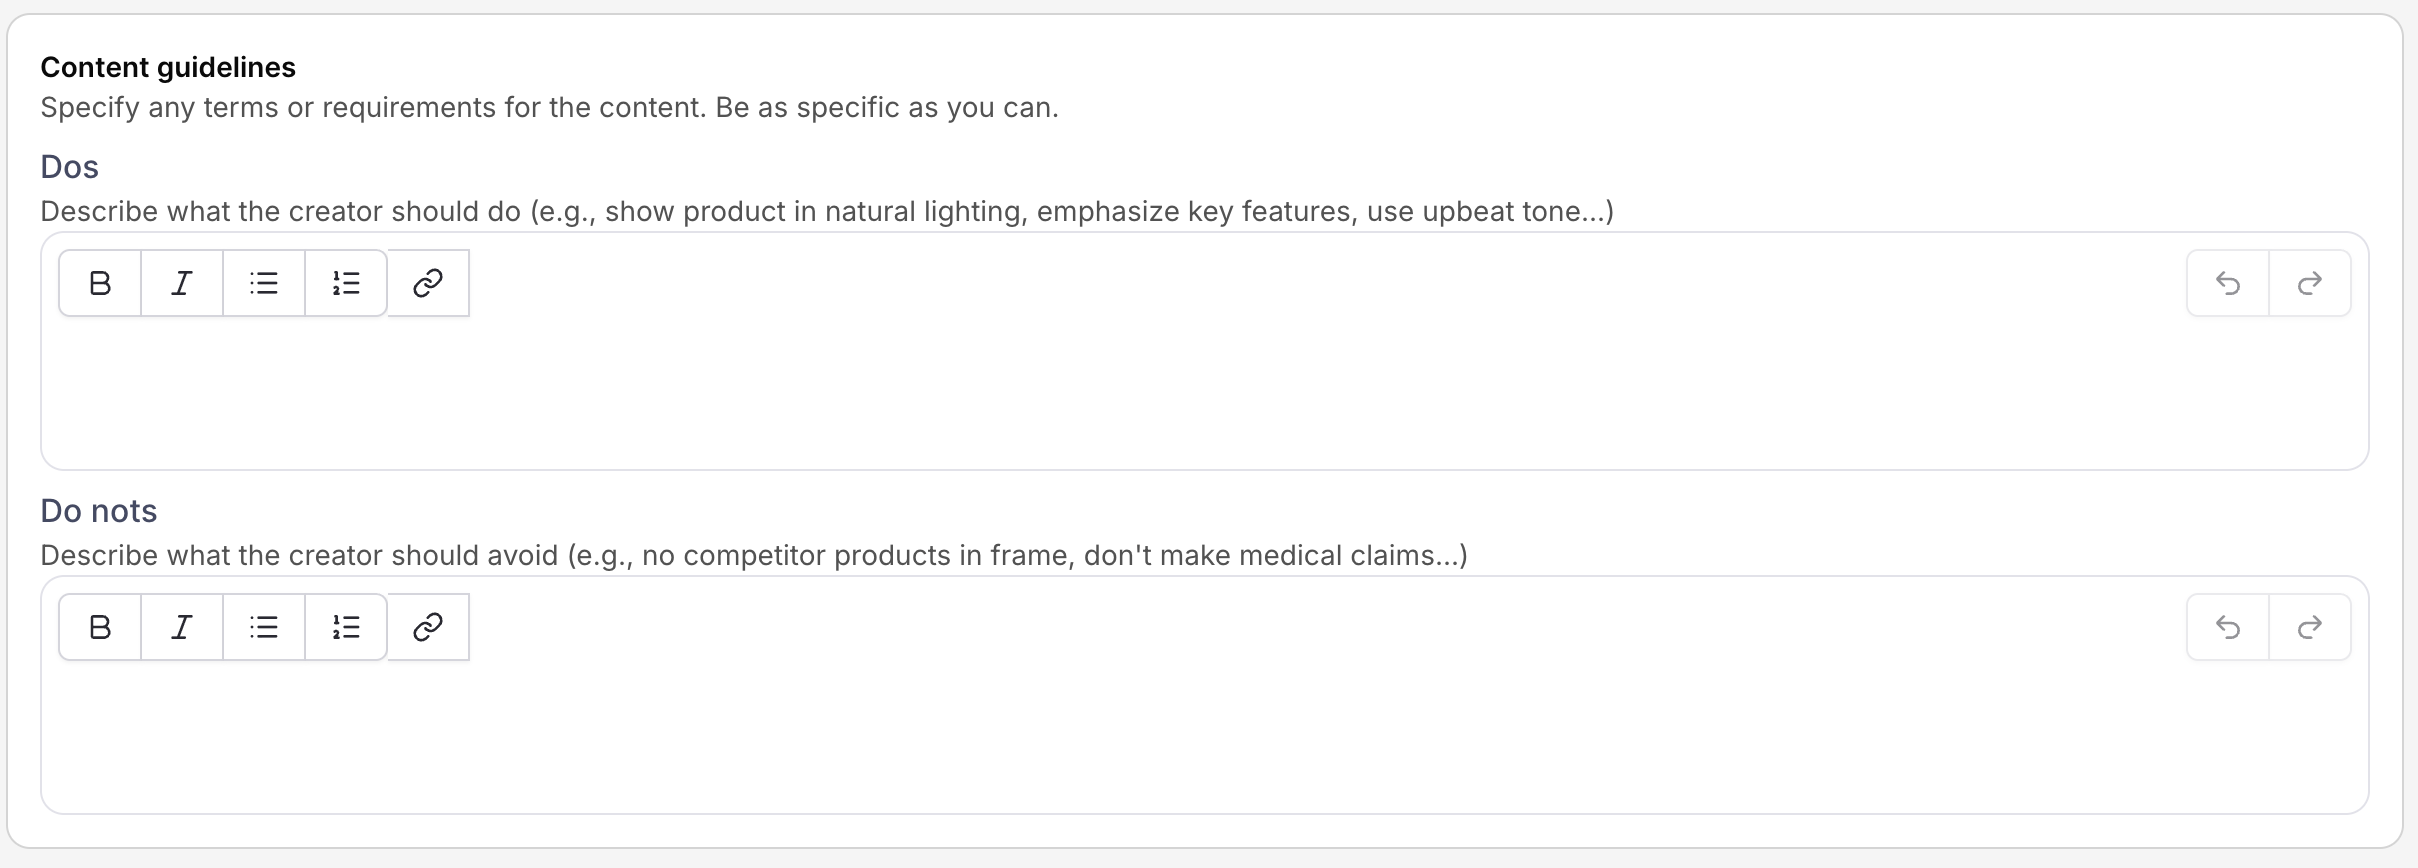Click the Dos section heading
Viewport: 2418px width, 868px height.
coord(69,166)
